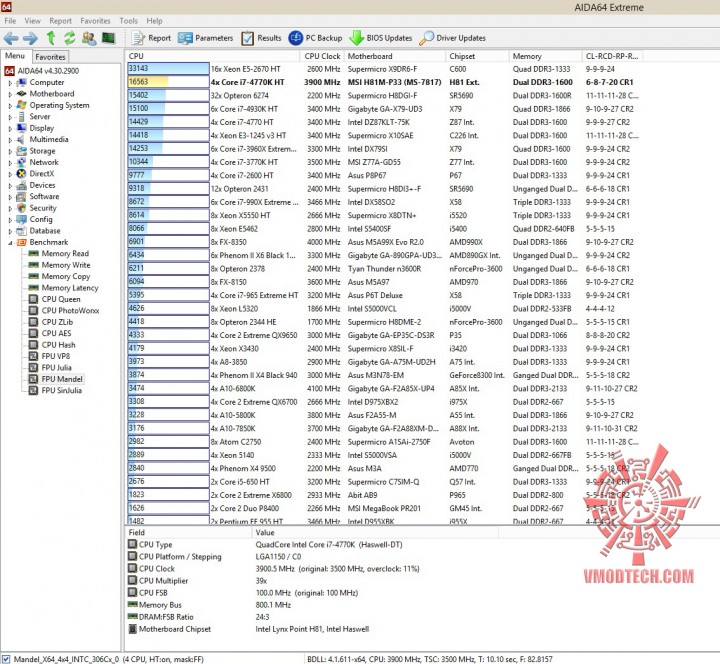Sort by Chipset column header
This screenshot has height=664, width=720.
tap(477, 56)
